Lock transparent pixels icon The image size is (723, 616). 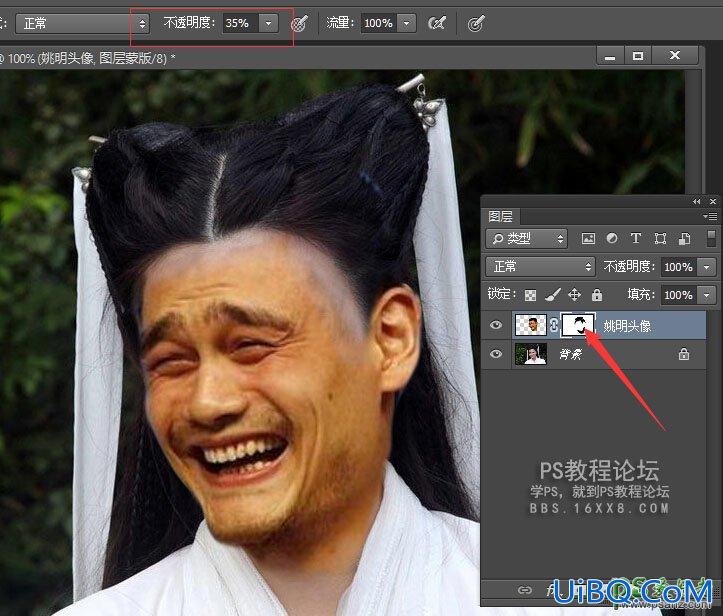(x=530, y=295)
